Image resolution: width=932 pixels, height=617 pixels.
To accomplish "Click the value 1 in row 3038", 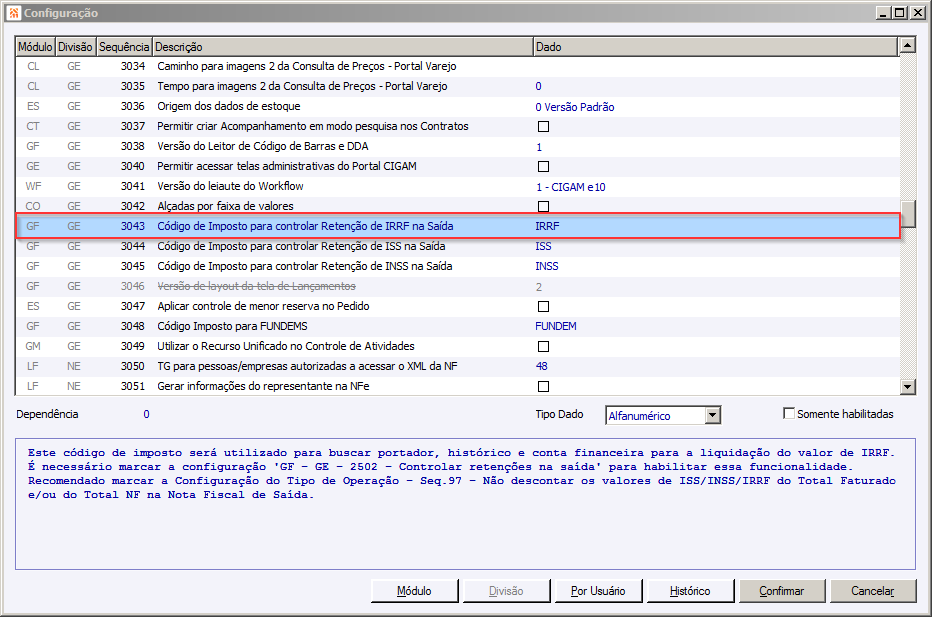I will 539,147.
